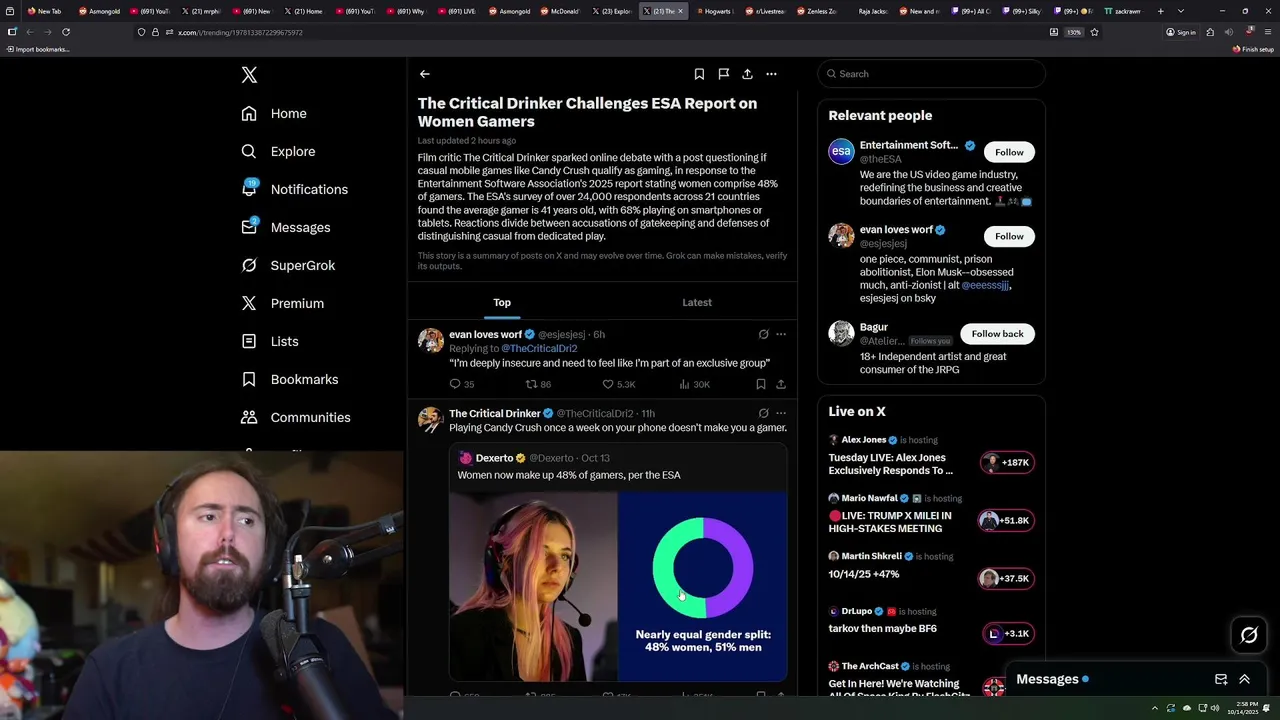Open the browser tab list dropdown

coord(1181,11)
